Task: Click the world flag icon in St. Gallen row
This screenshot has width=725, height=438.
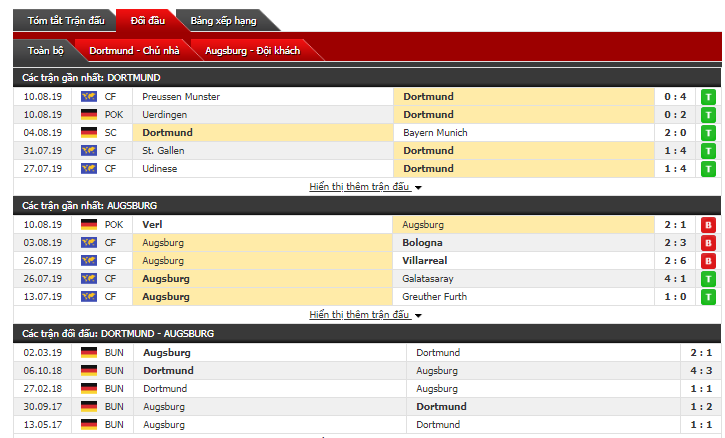Action: (89, 151)
